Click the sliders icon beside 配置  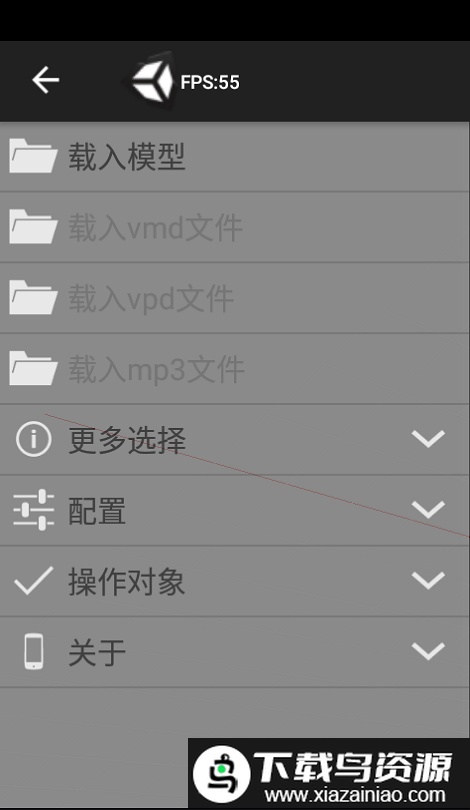tap(34, 510)
